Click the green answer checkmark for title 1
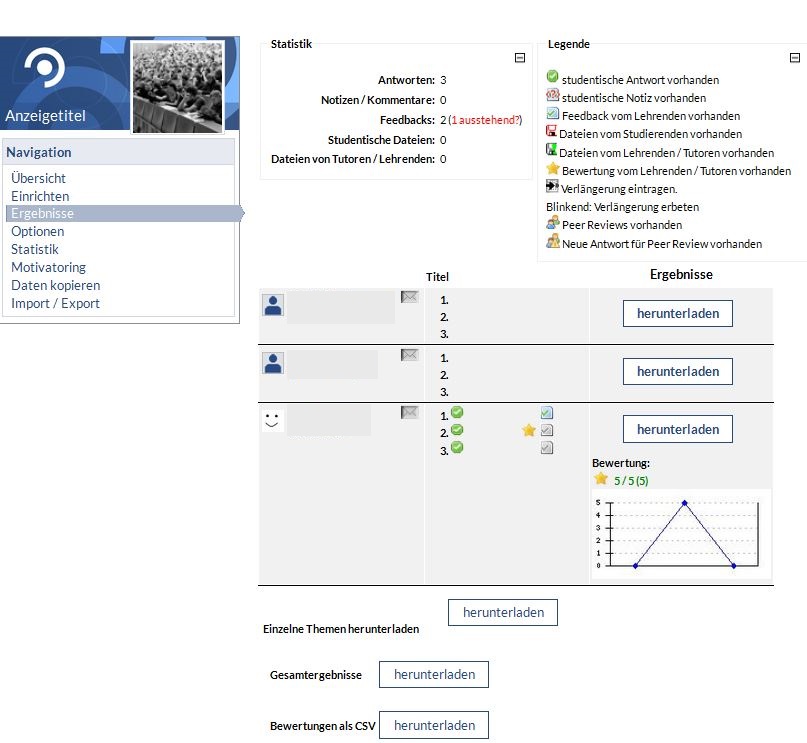Screen dimensions: 807x743 point(457,412)
